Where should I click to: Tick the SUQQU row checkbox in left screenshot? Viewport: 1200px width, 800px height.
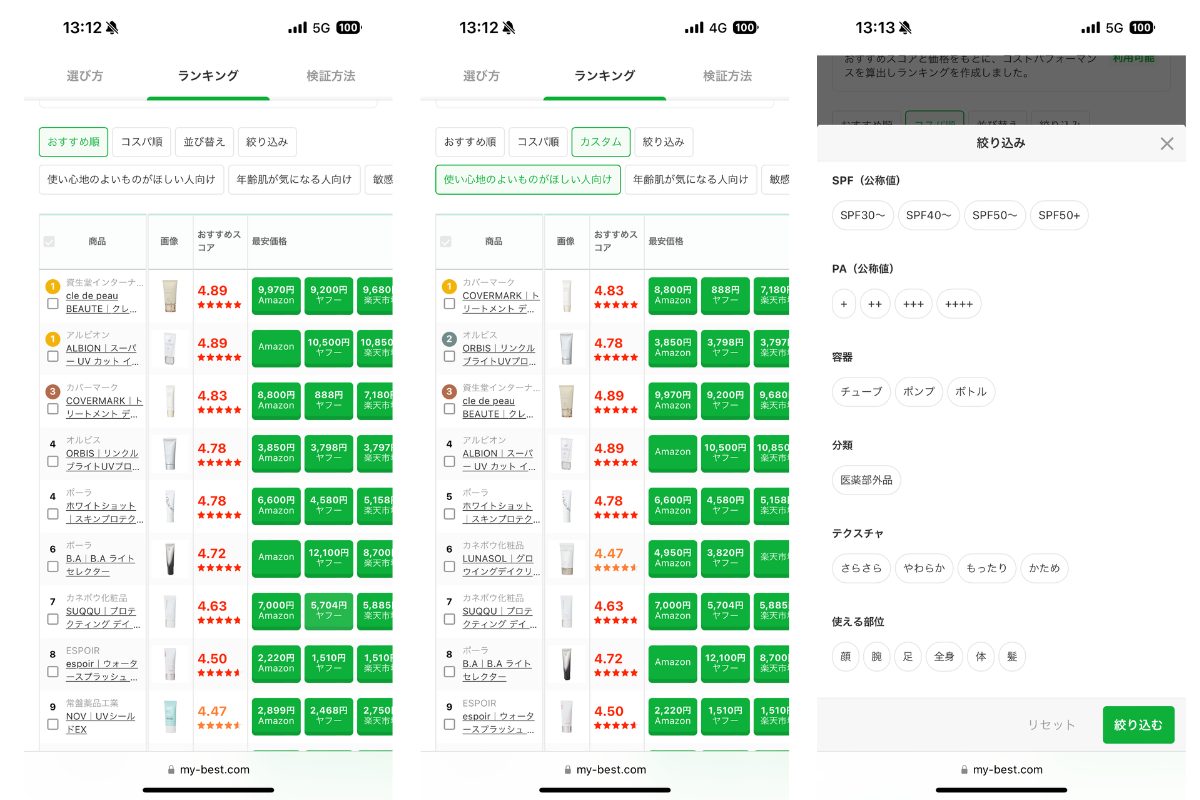pyautogui.click(x=53, y=619)
